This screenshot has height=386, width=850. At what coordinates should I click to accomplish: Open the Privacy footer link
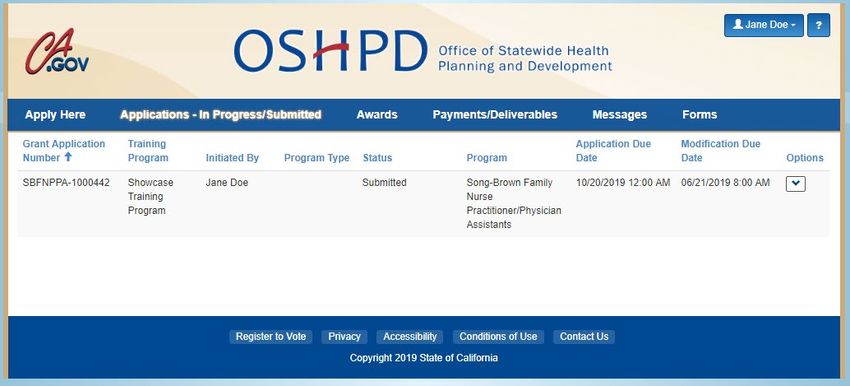coord(344,337)
